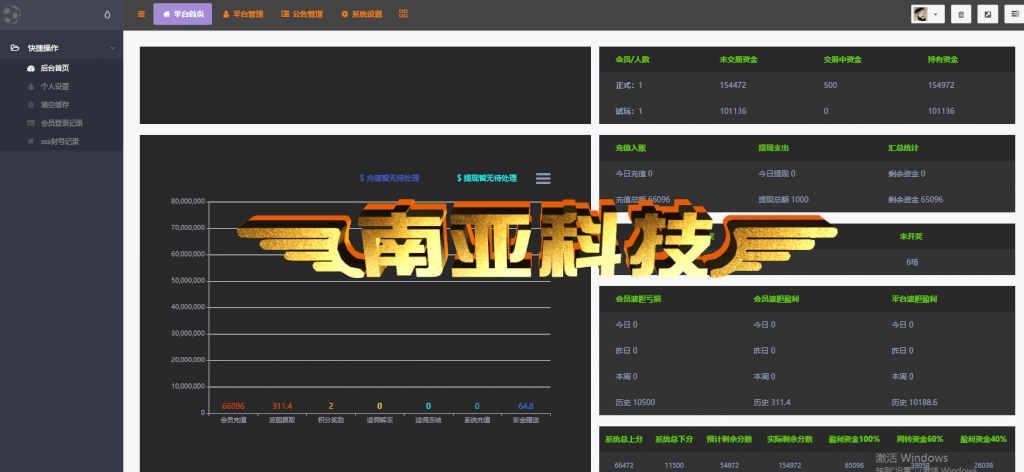Open the user avatar dropdown
Viewport: 1024px width, 472px height.
point(927,14)
